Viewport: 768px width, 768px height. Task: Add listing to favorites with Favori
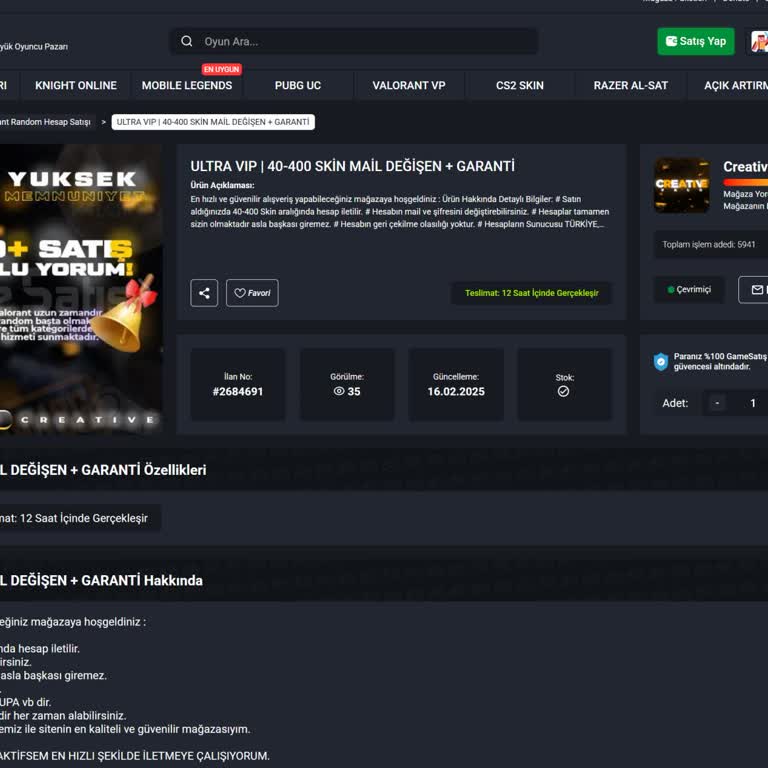(252, 293)
